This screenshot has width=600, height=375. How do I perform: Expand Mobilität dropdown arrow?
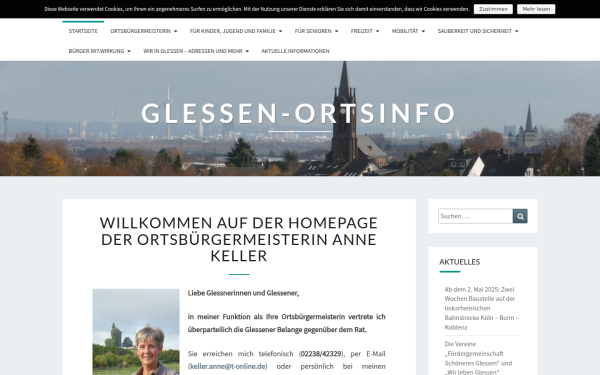coord(423,31)
